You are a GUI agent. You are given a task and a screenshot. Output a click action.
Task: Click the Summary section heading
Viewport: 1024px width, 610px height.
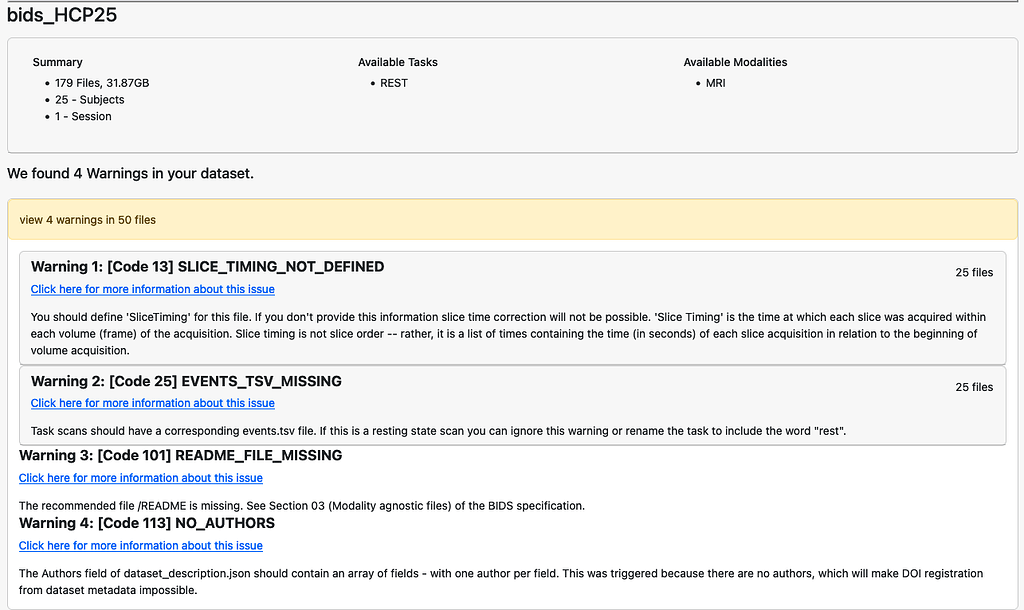(x=57, y=62)
